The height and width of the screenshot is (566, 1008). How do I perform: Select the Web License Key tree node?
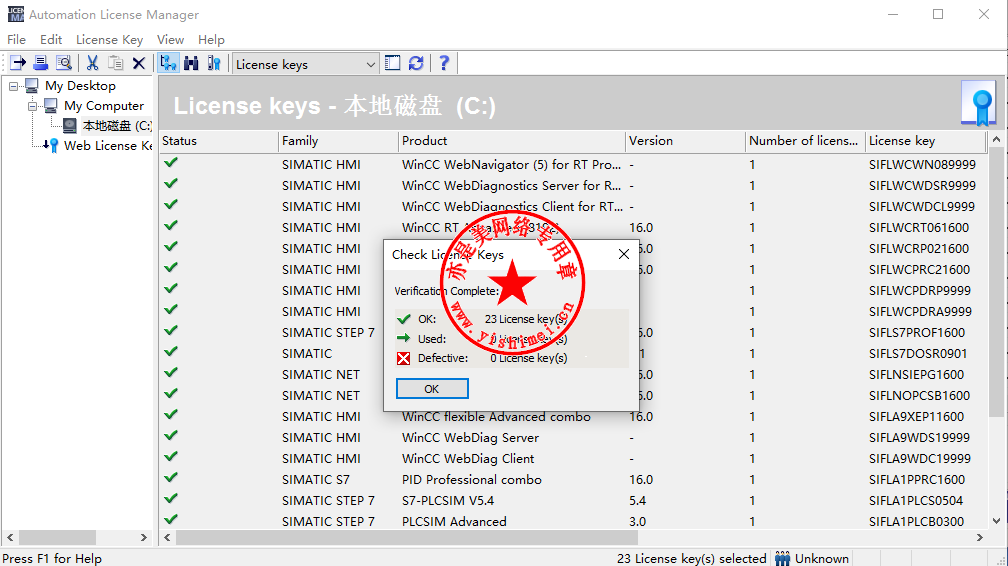pyautogui.click(x=108, y=145)
